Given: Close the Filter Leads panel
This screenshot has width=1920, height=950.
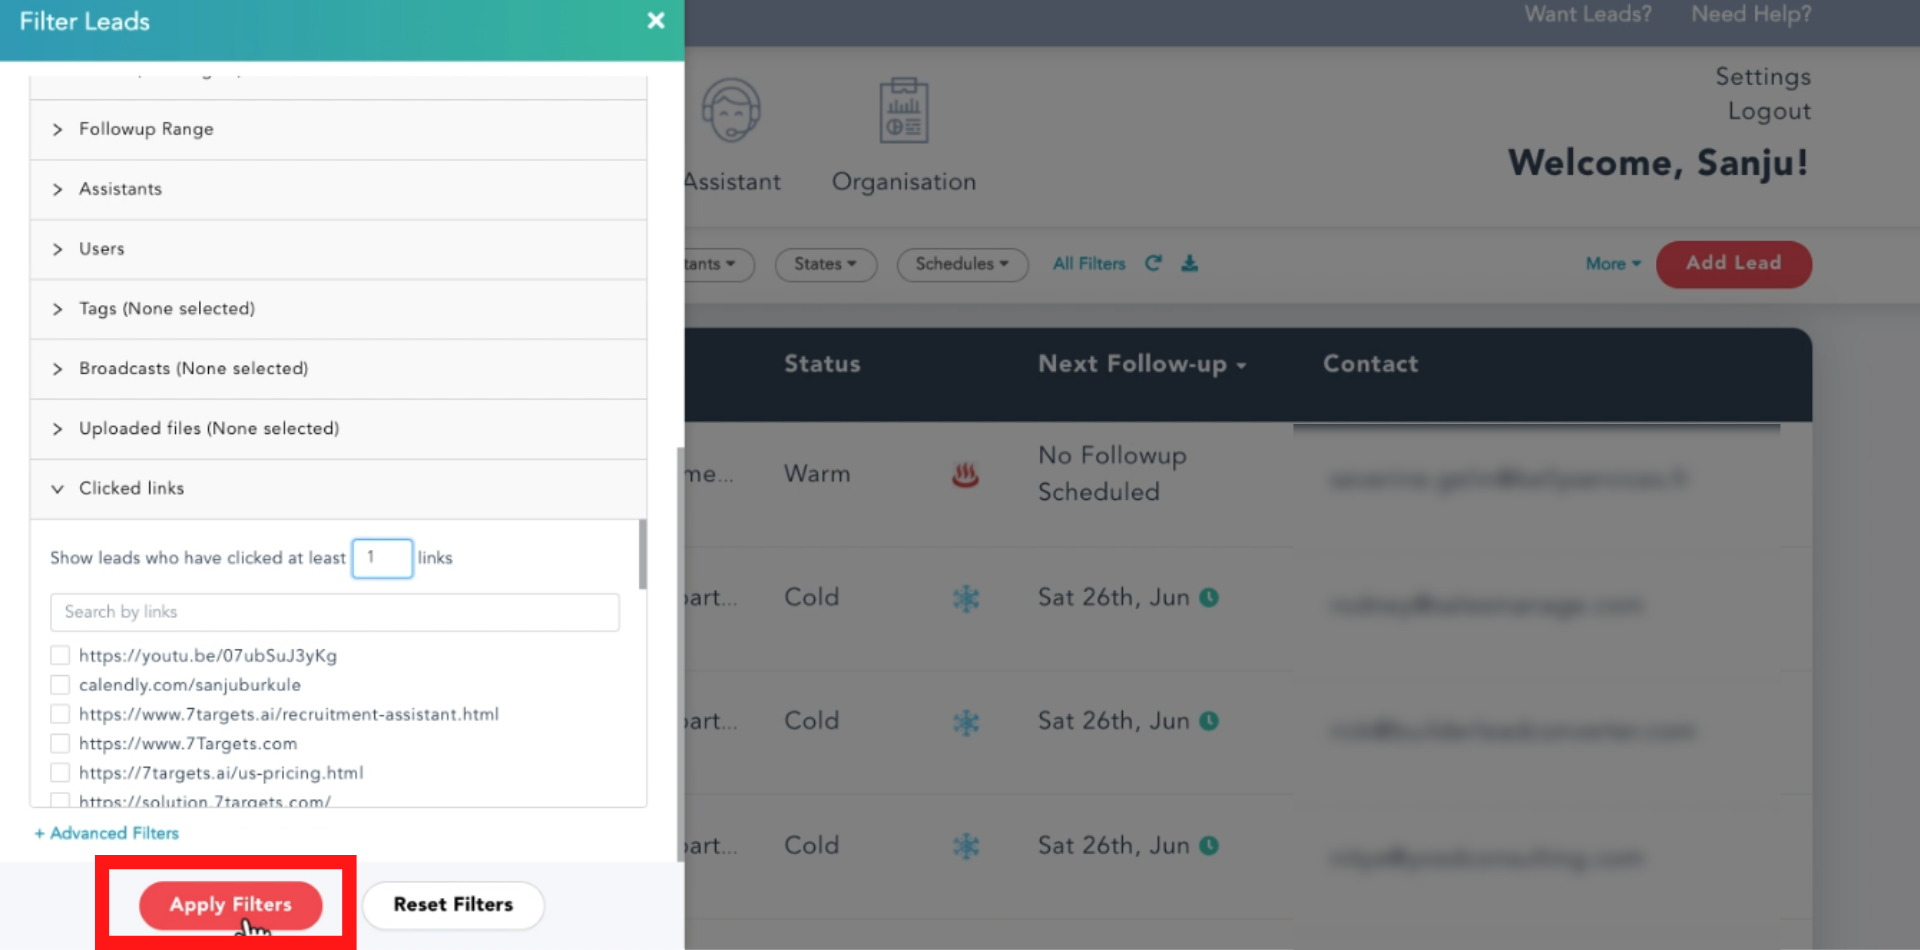Looking at the screenshot, I should pyautogui.click(x=656, y=21).
